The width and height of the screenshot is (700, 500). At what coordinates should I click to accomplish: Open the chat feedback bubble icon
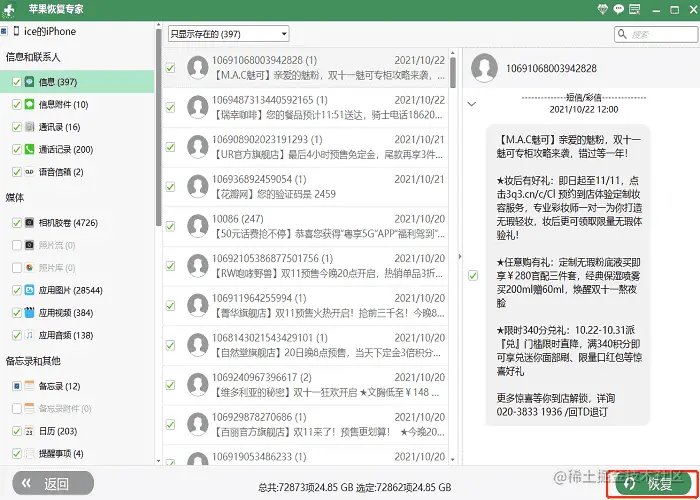(618, 9)
